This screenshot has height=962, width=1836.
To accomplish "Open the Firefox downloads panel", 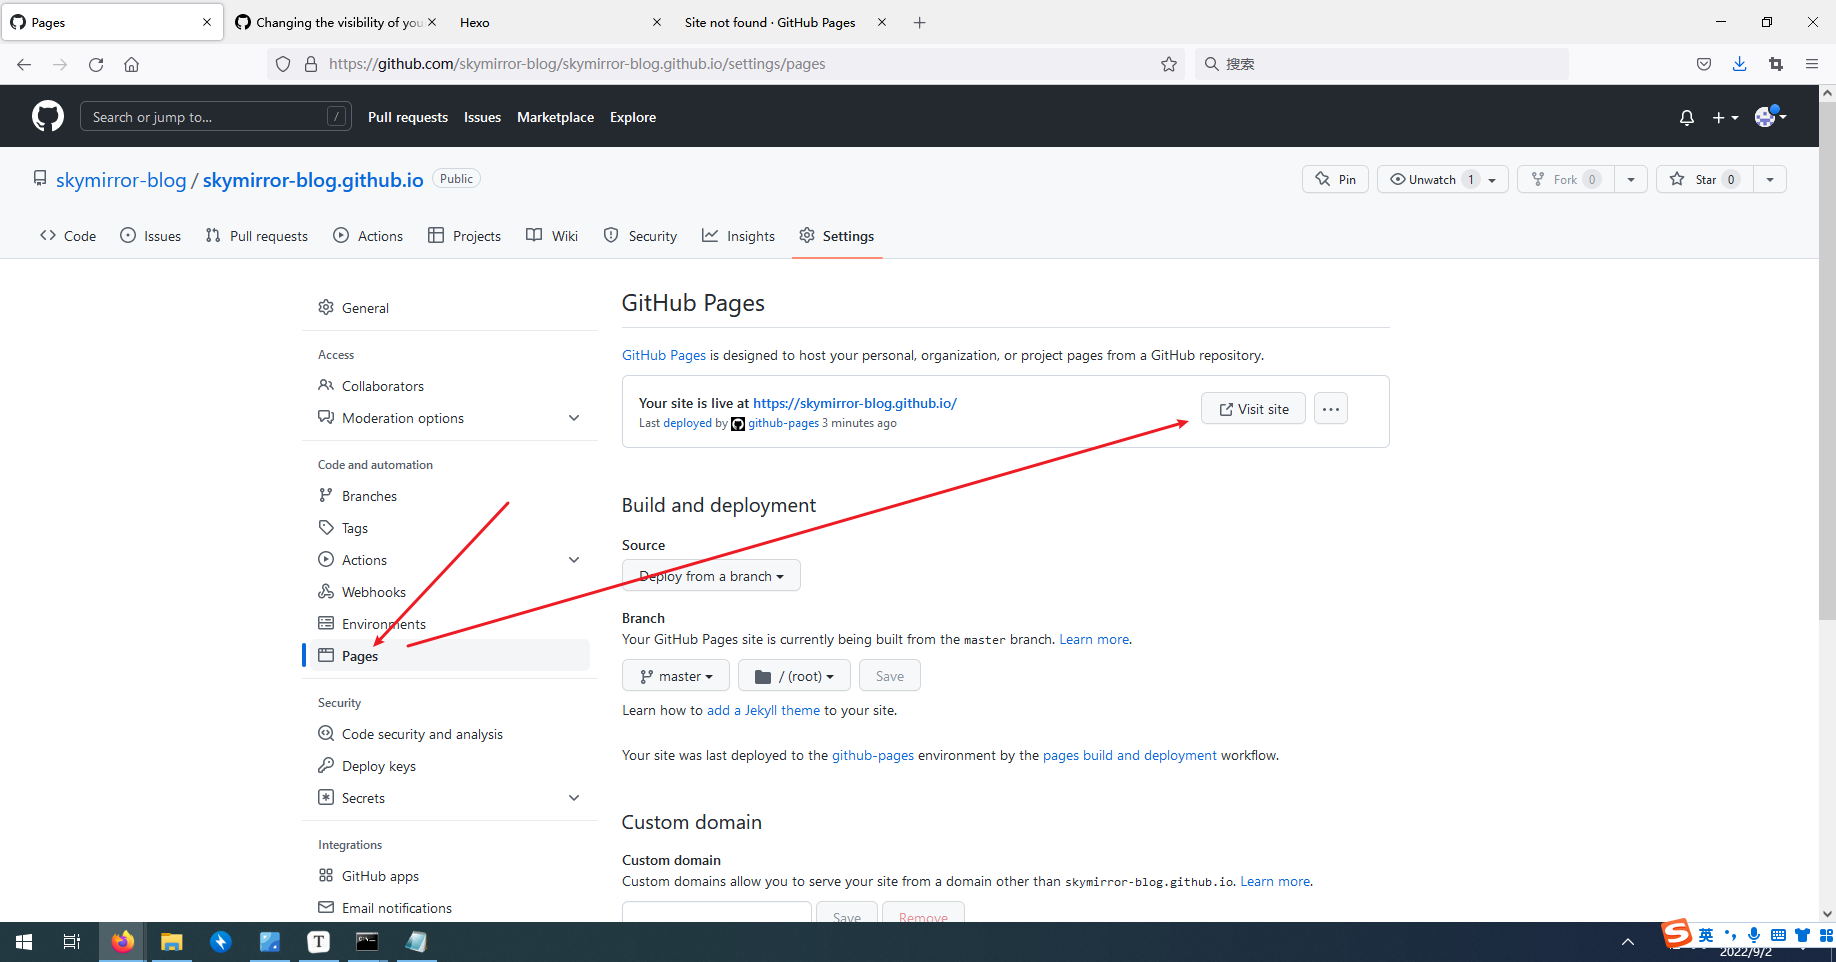I will click(x=1740, y=64).
